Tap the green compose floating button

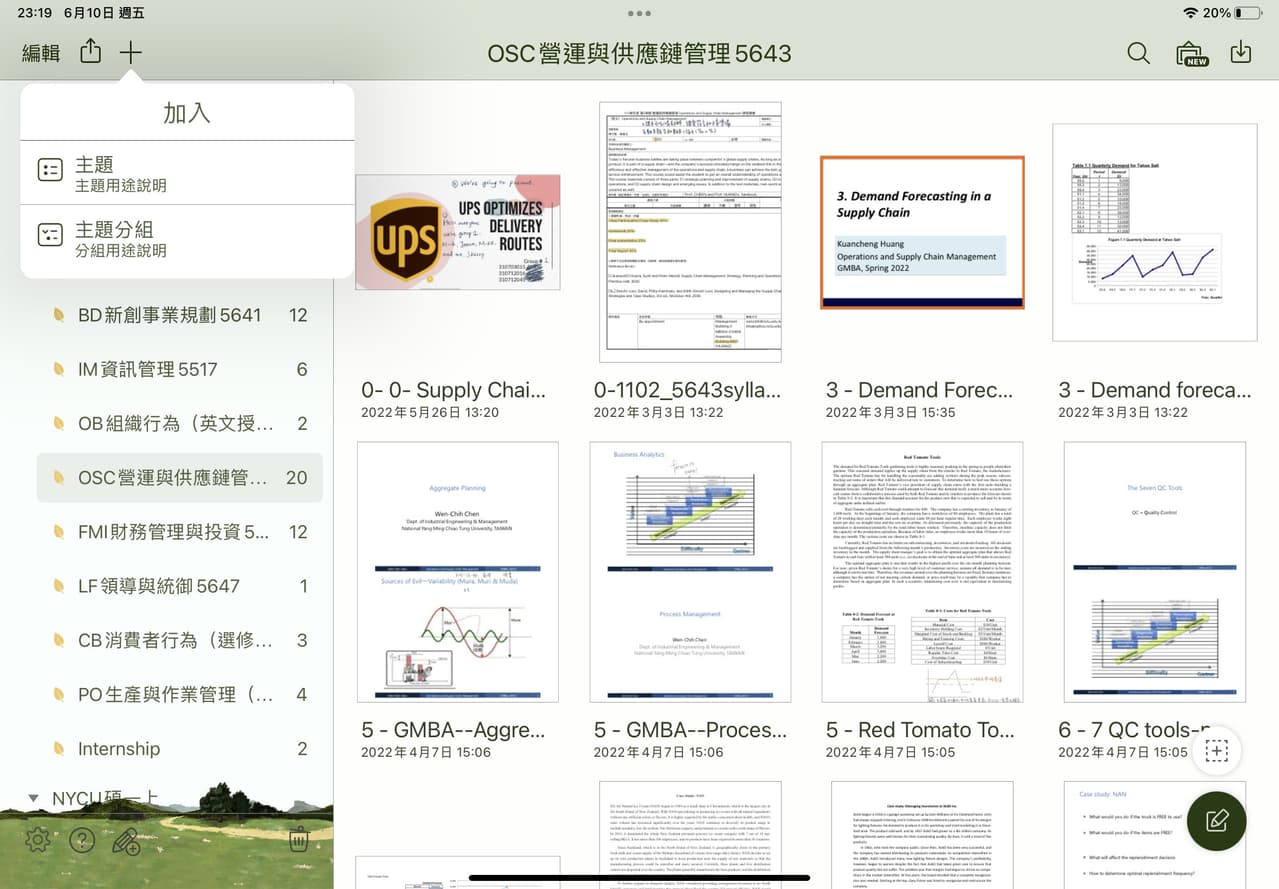point(1216,821)
